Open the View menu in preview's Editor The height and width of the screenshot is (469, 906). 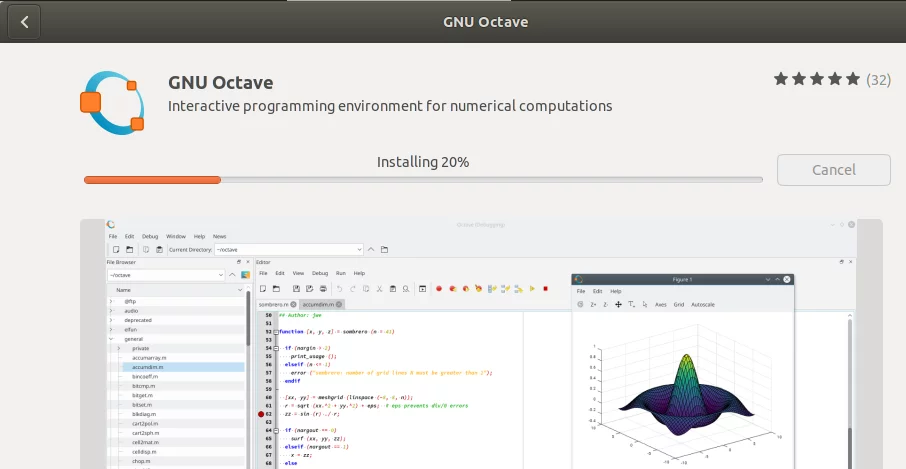click(298, 273)
